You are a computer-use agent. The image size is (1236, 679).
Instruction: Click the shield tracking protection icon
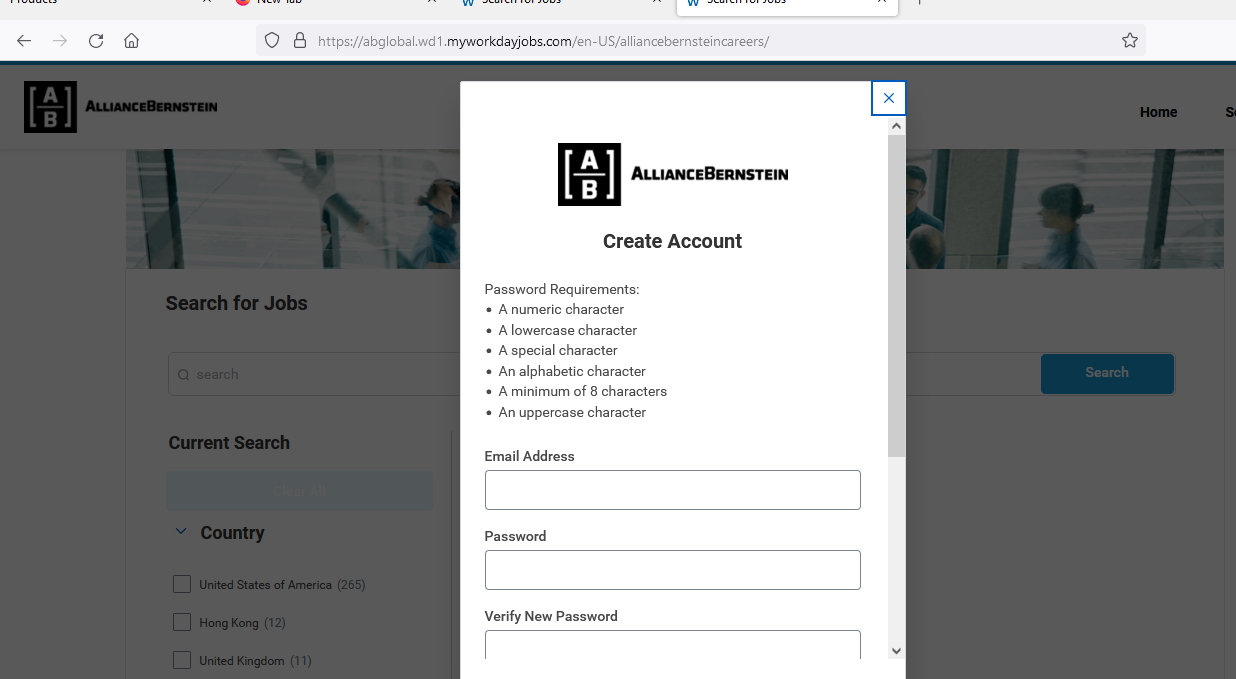[271, 41]
